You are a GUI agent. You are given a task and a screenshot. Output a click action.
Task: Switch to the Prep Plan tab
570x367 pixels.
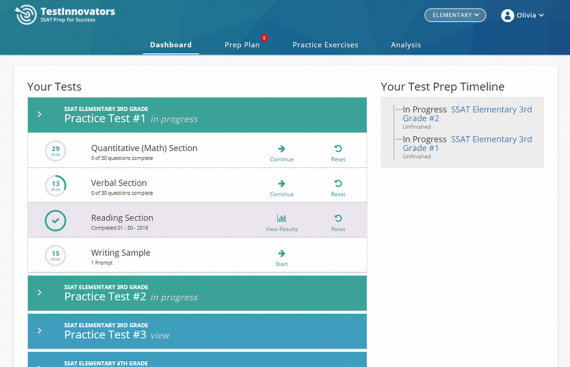[x=242, y=45]
